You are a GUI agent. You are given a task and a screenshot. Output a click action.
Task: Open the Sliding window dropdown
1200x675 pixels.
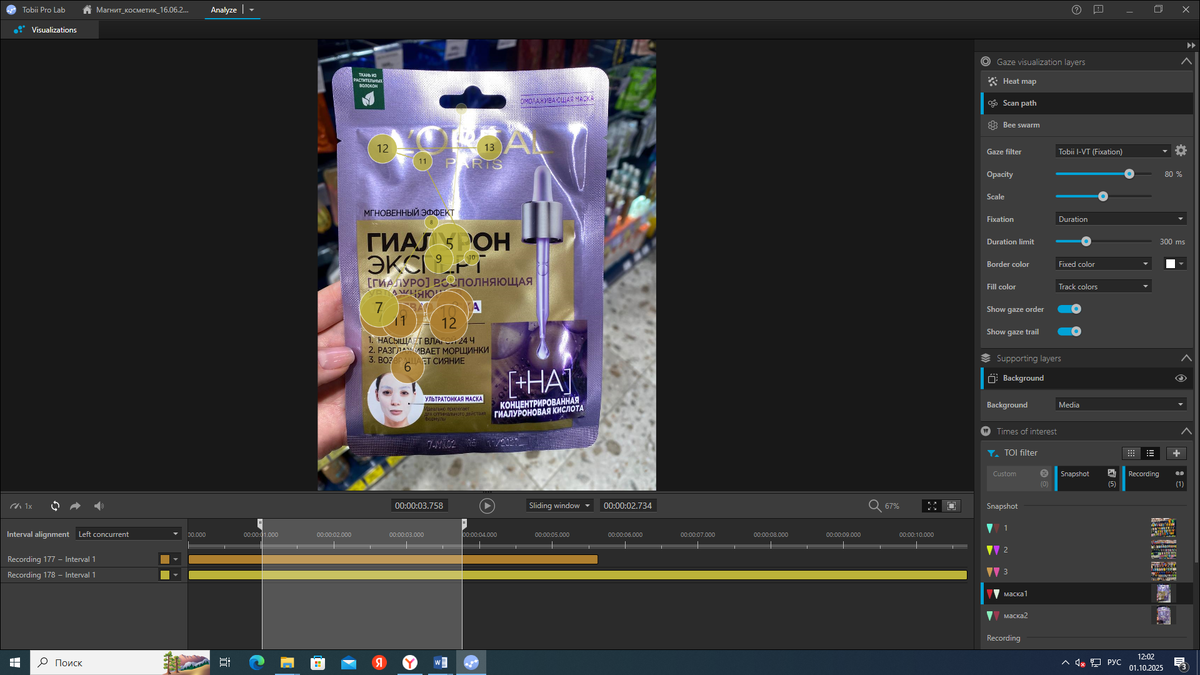pos(560,506)
